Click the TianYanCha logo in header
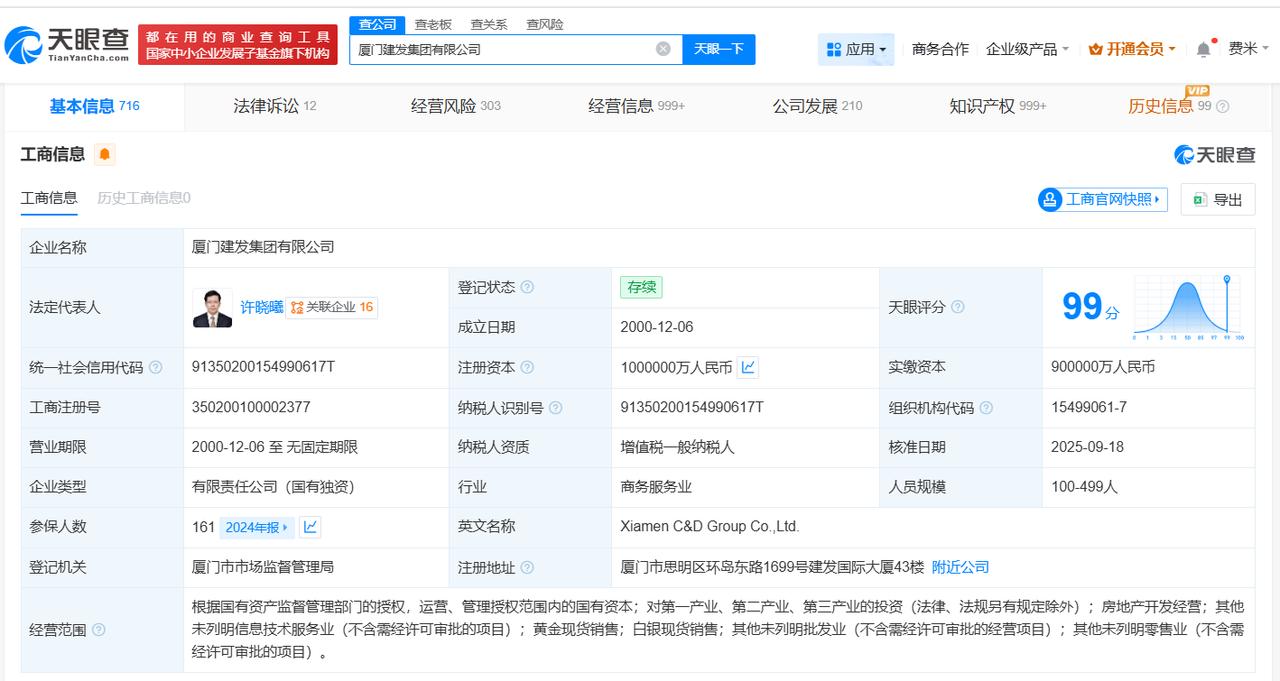Image resolution: width=1280 pixels, height=681 pixels. tap(67, 45)
